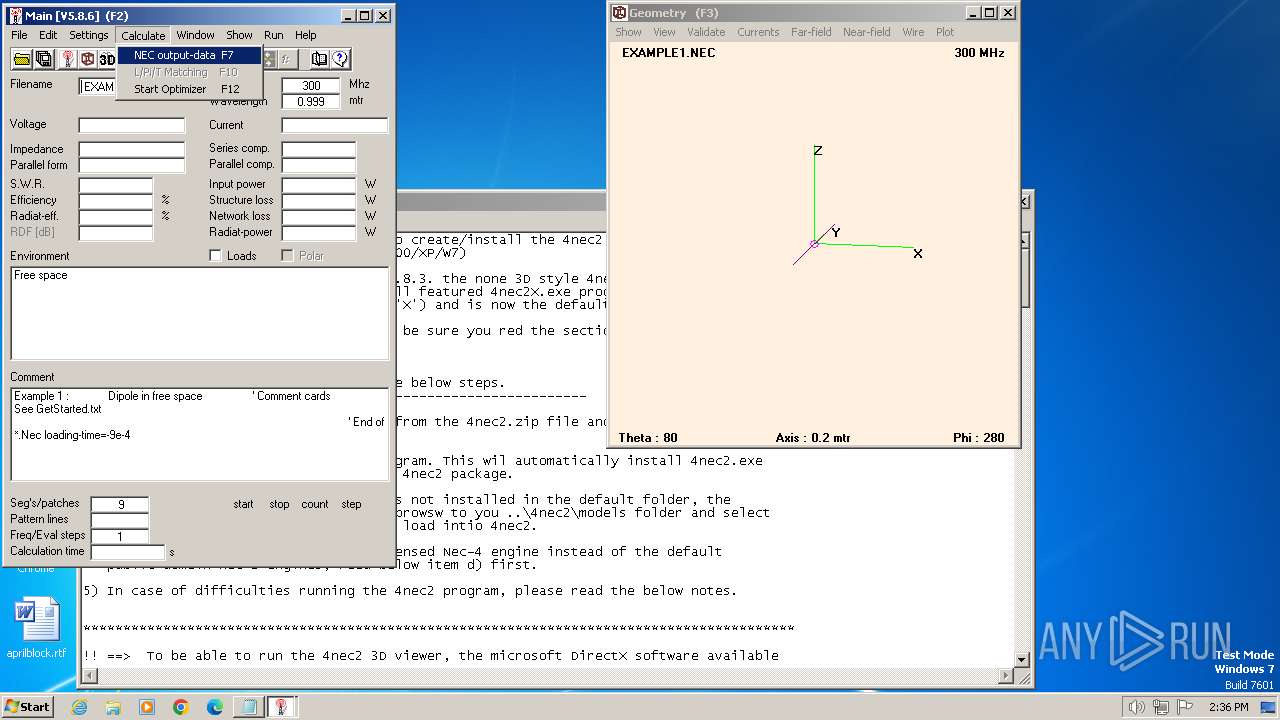Click the EXAMPLE1.NEC label in Geometry
The width and height of the screenshot is (1280, 720).
pos(668,52)
